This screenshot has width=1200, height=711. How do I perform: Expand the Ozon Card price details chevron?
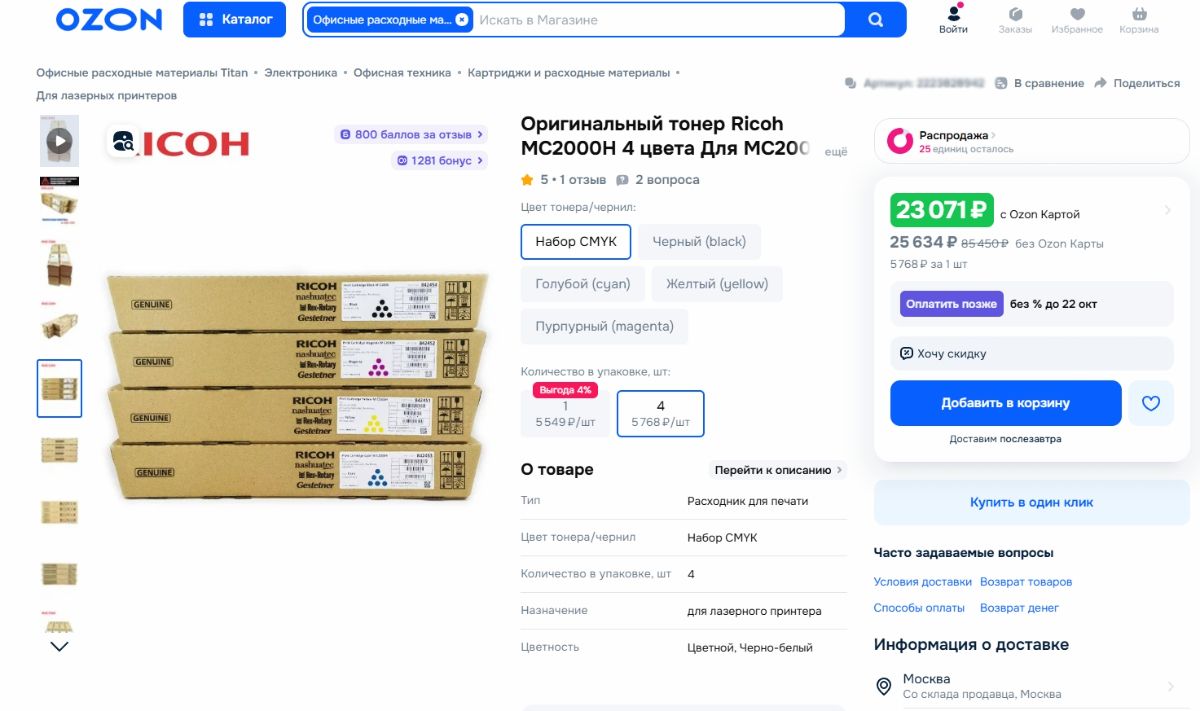[x=1167, y=210]
